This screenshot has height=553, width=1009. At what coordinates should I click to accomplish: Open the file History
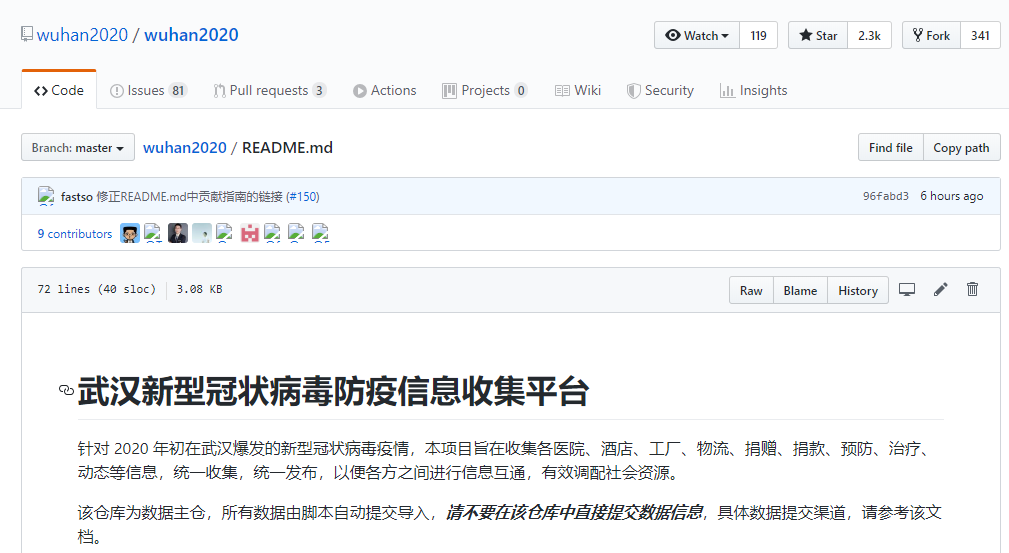[x=858, y=290]
